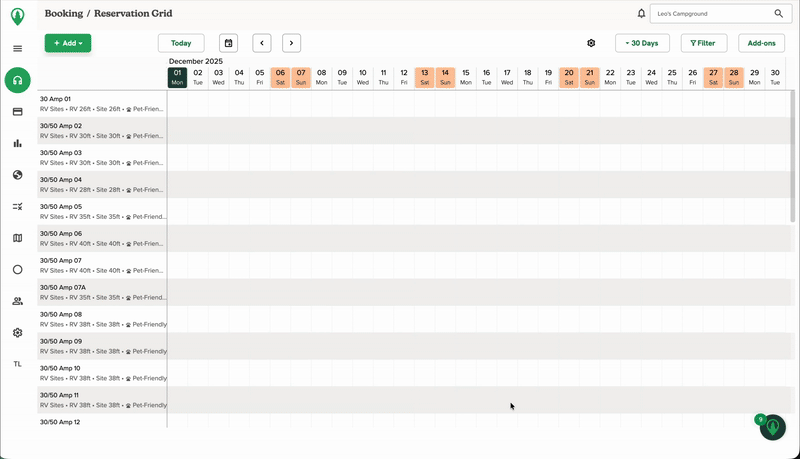
Task: Open the 30 Days range dropdown
Action: point(643,43)
